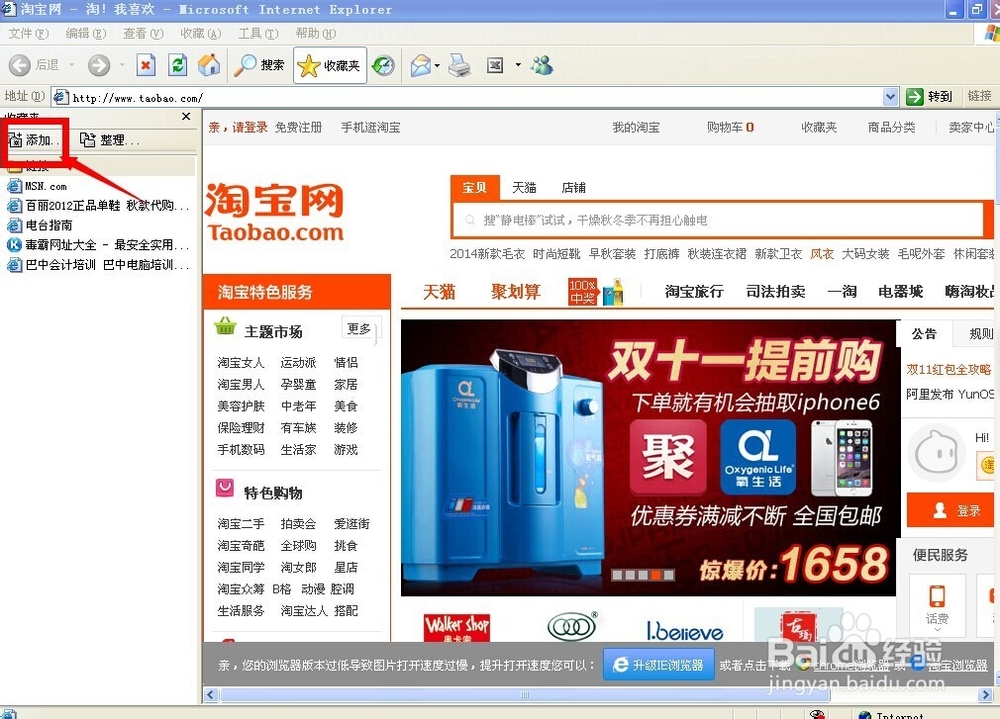Screen dimensions: 1000x719
Task: Open the 帮助(H) menu
Action: (315, 33)
